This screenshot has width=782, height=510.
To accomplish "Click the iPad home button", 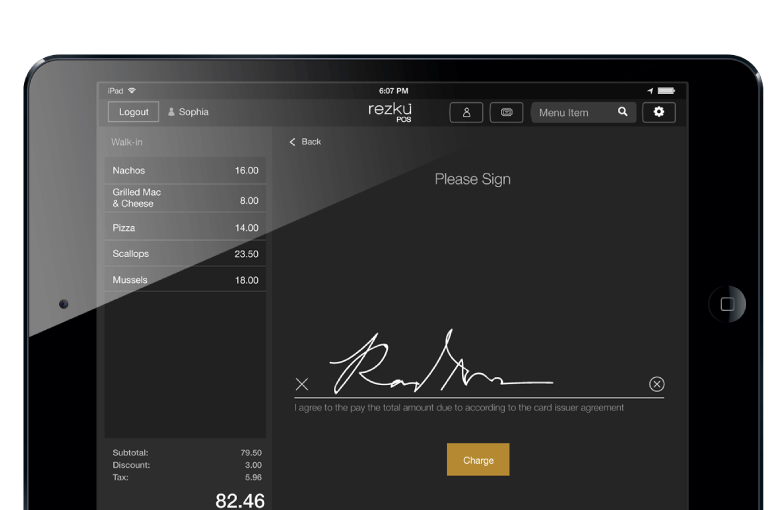I will point(727,304).
